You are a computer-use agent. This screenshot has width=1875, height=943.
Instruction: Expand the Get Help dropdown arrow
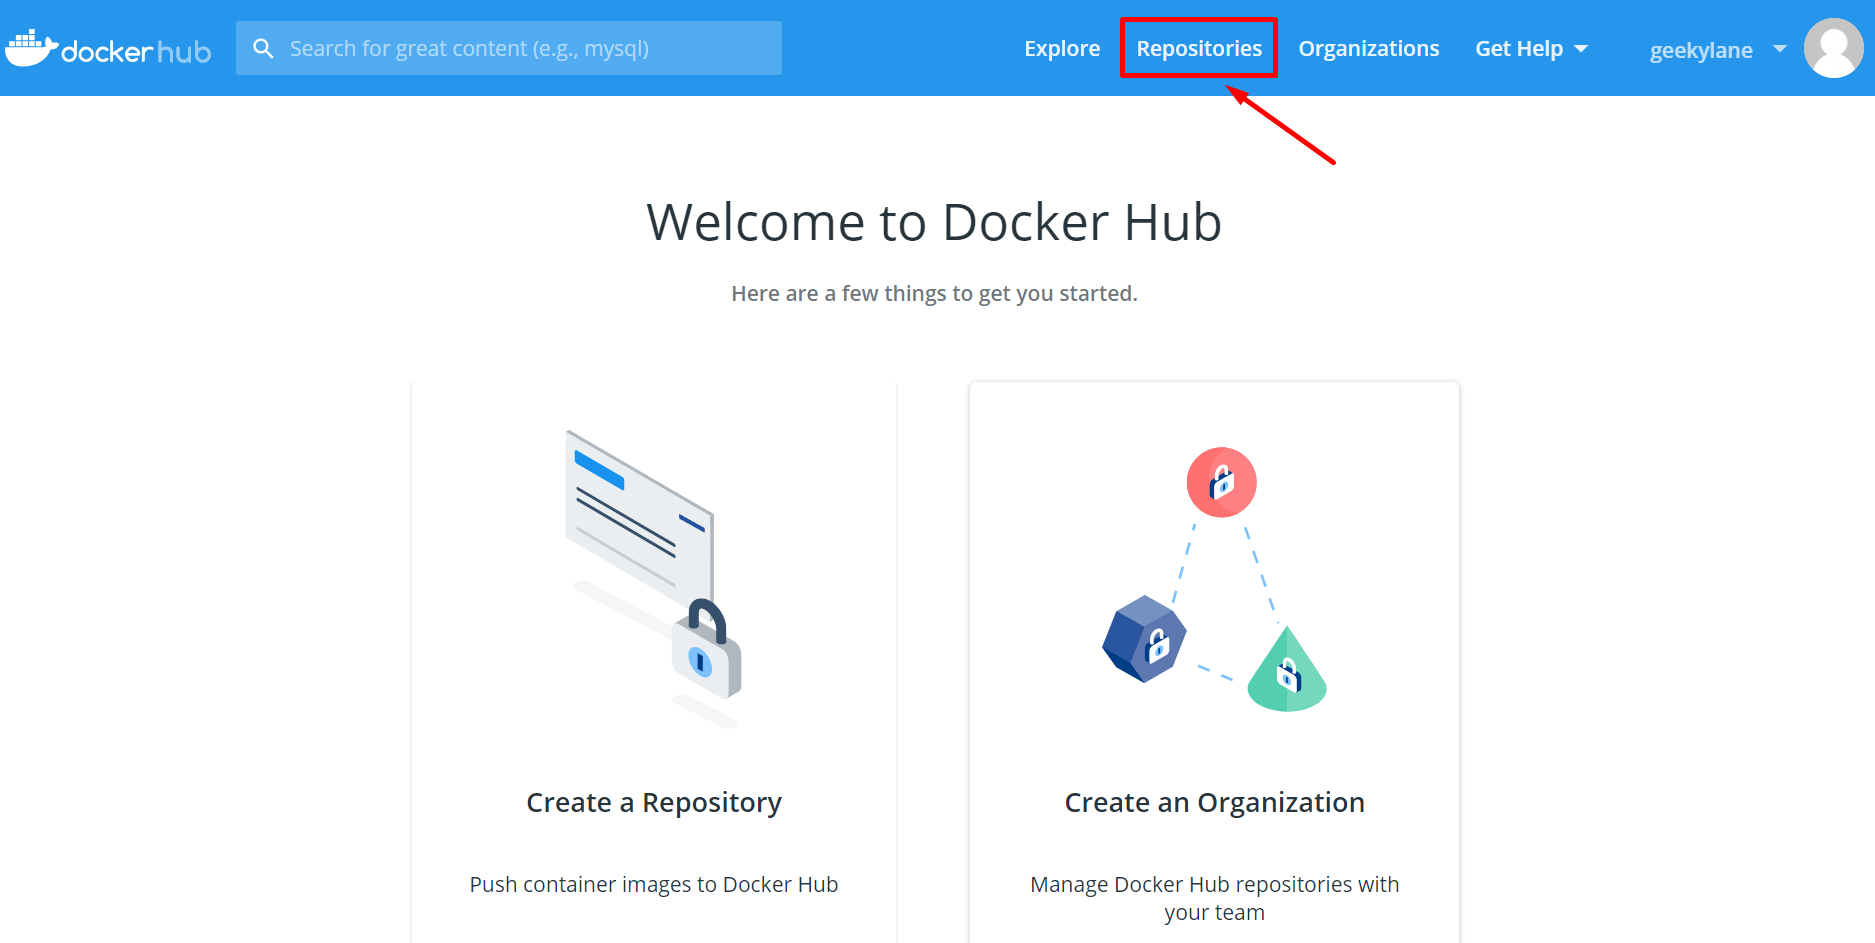coord(1581,48)
